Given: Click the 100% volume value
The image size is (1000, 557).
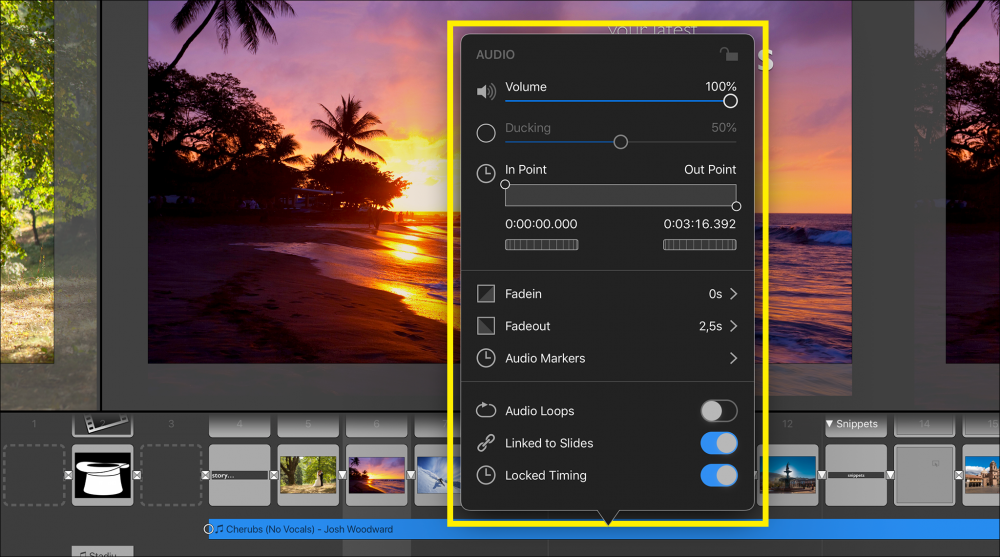Looking at the screenshot, I should [721, 86].
